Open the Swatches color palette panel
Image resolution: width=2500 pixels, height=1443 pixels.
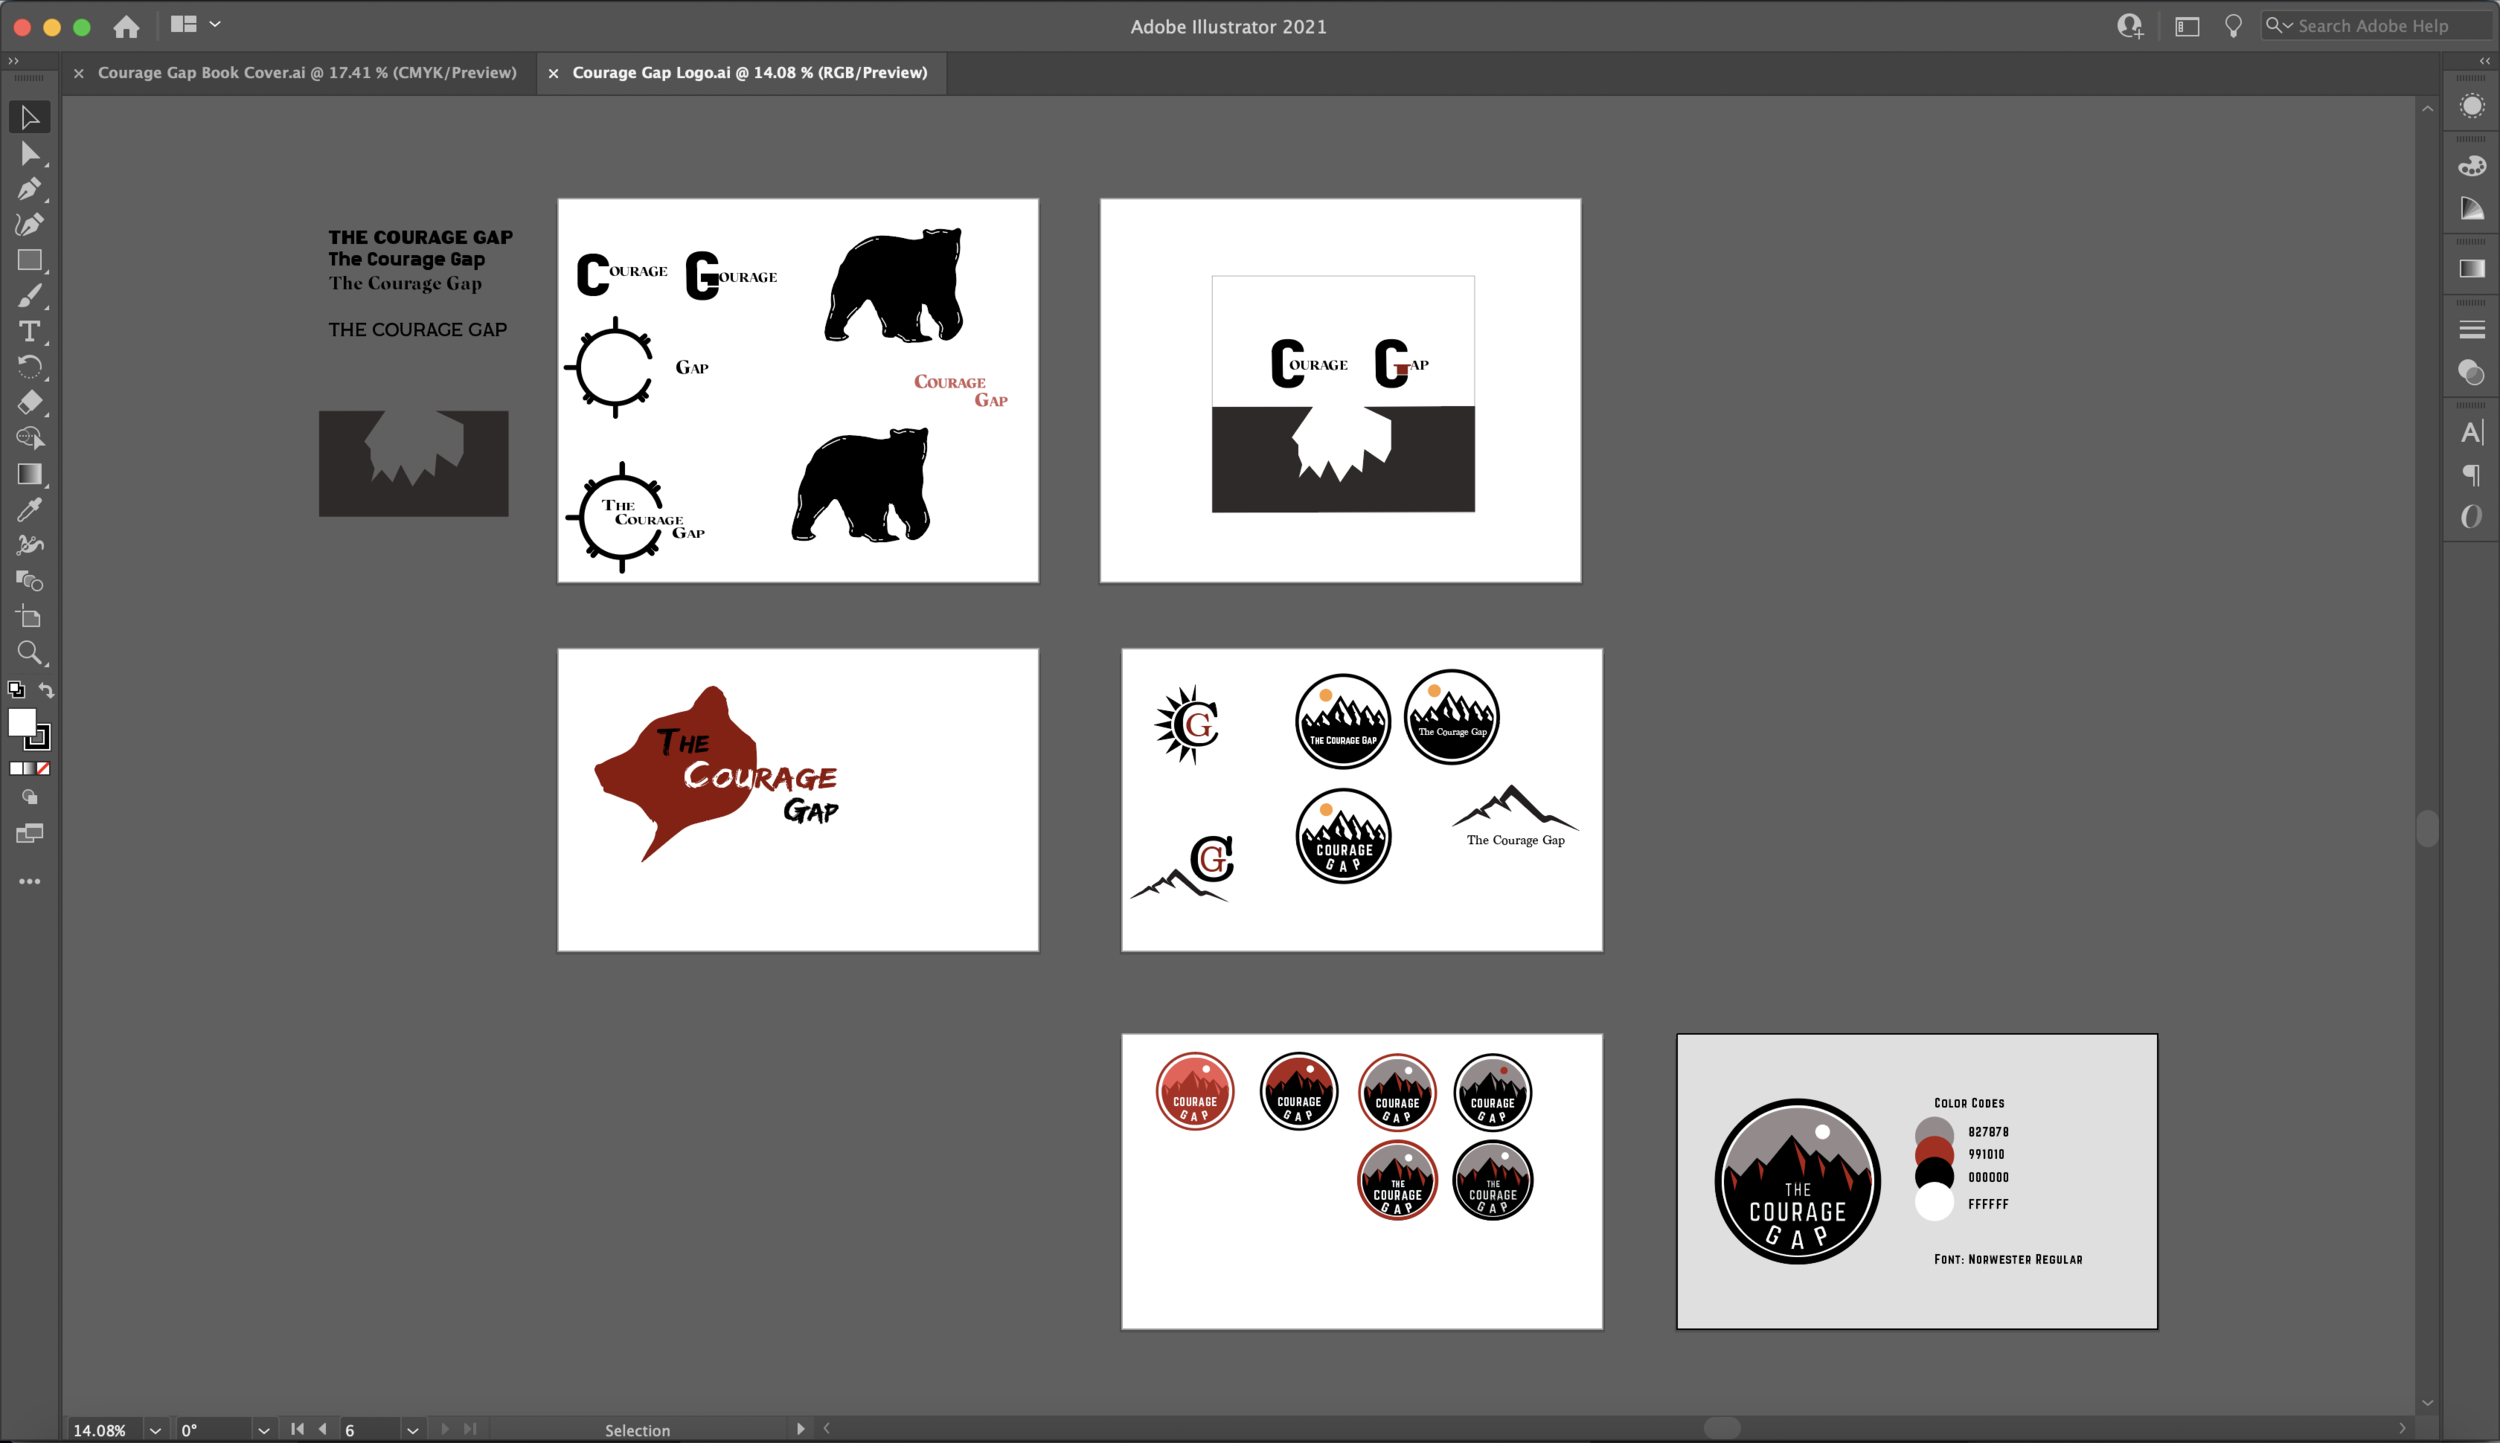point(2471,166)
